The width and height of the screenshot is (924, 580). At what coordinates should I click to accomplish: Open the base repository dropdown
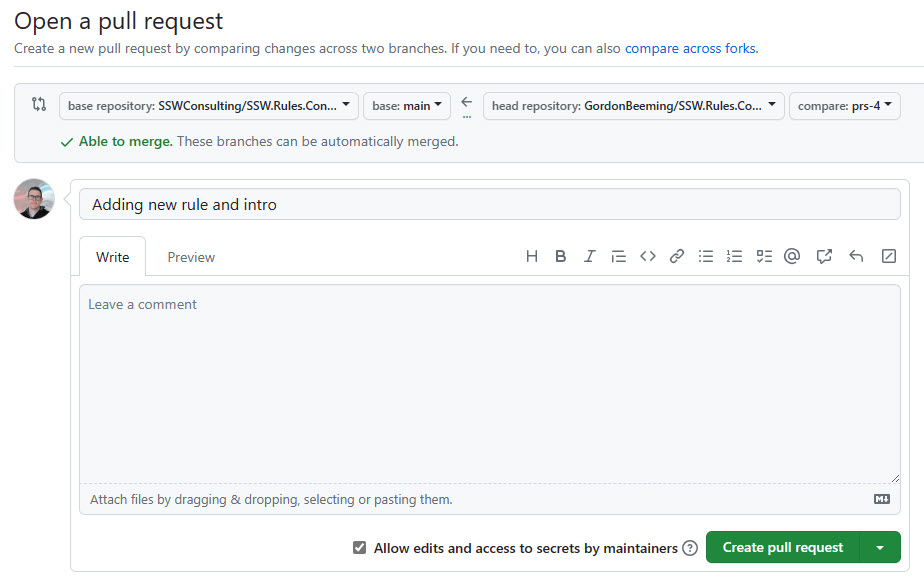pyautogui.click(x=208, y=106)
